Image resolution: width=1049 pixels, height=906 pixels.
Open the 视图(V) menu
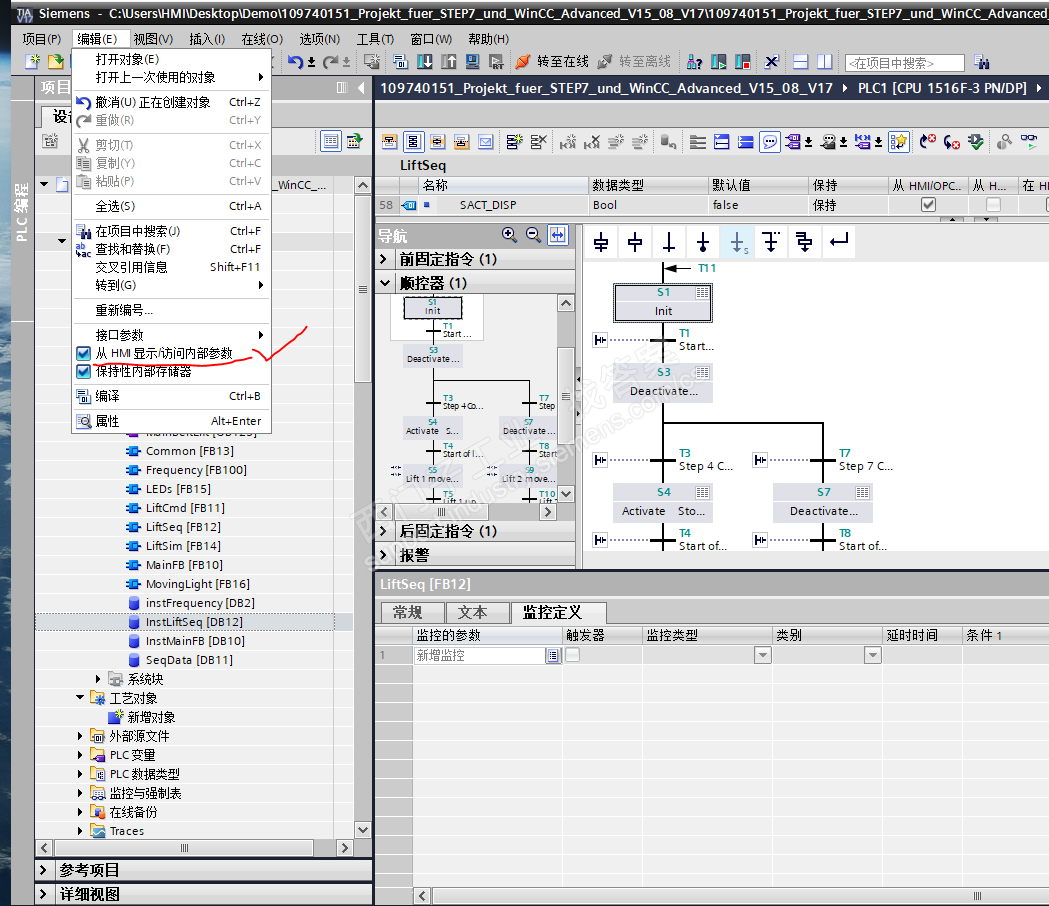[152, 39]
